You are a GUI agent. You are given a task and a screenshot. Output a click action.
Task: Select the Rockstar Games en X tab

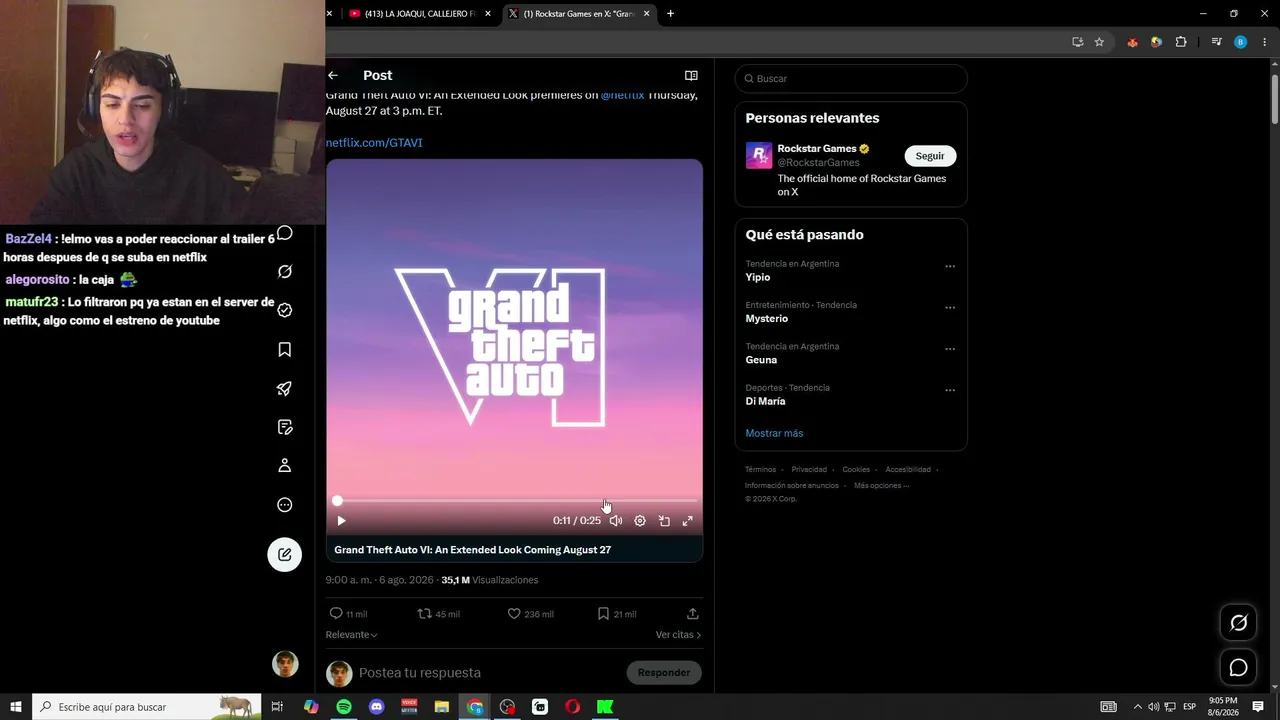(578, 14)
